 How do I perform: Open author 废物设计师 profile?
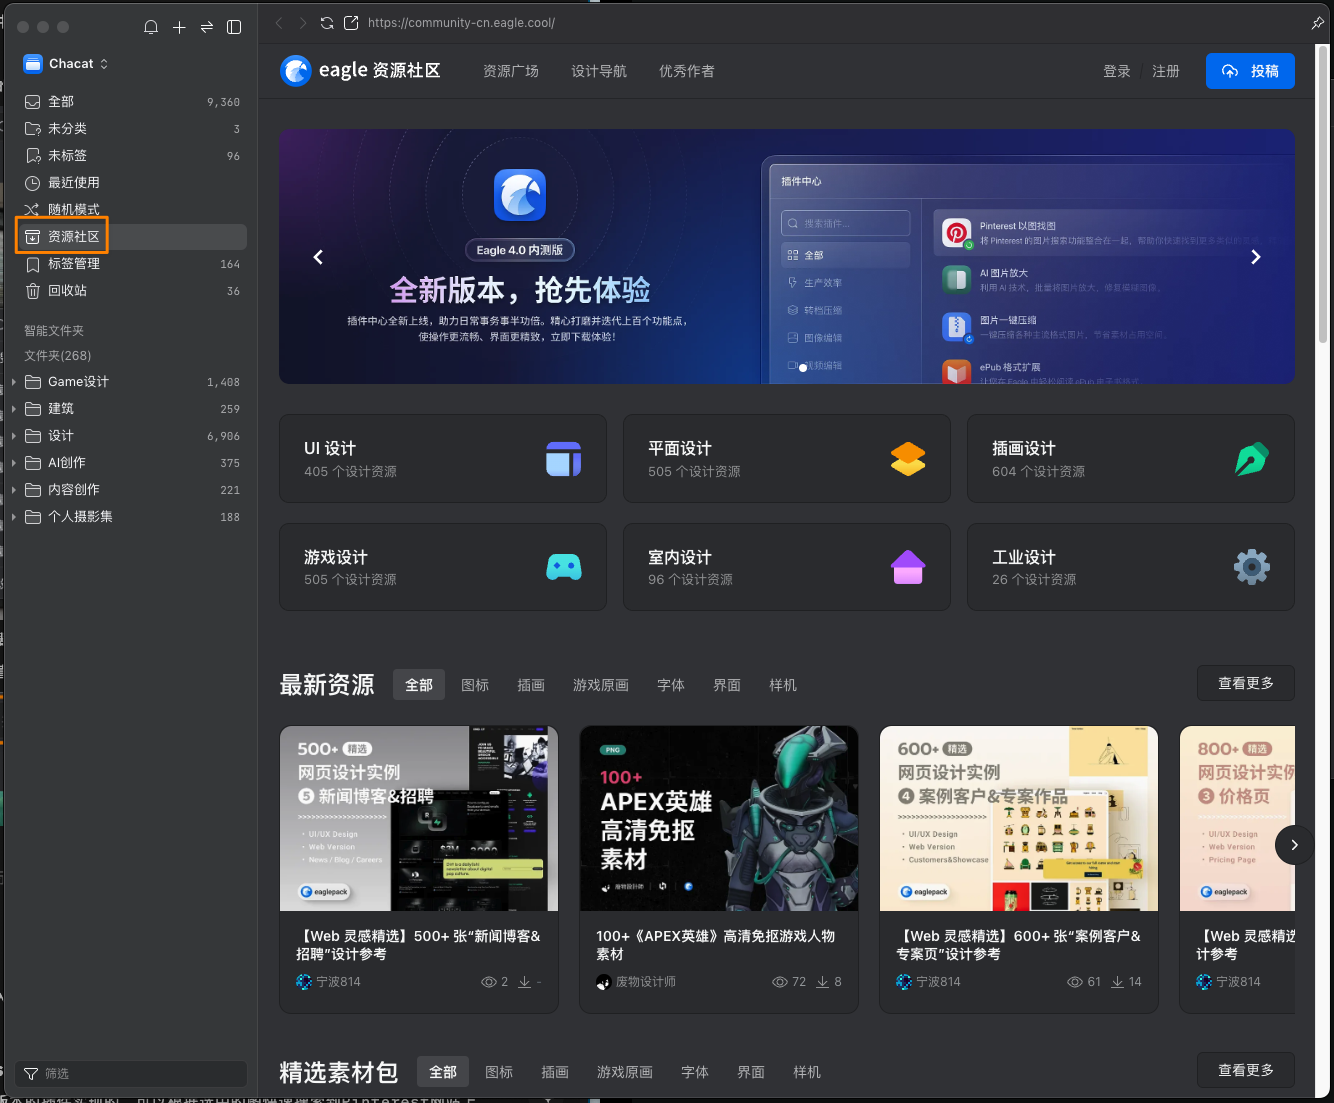tap(636, 982)
